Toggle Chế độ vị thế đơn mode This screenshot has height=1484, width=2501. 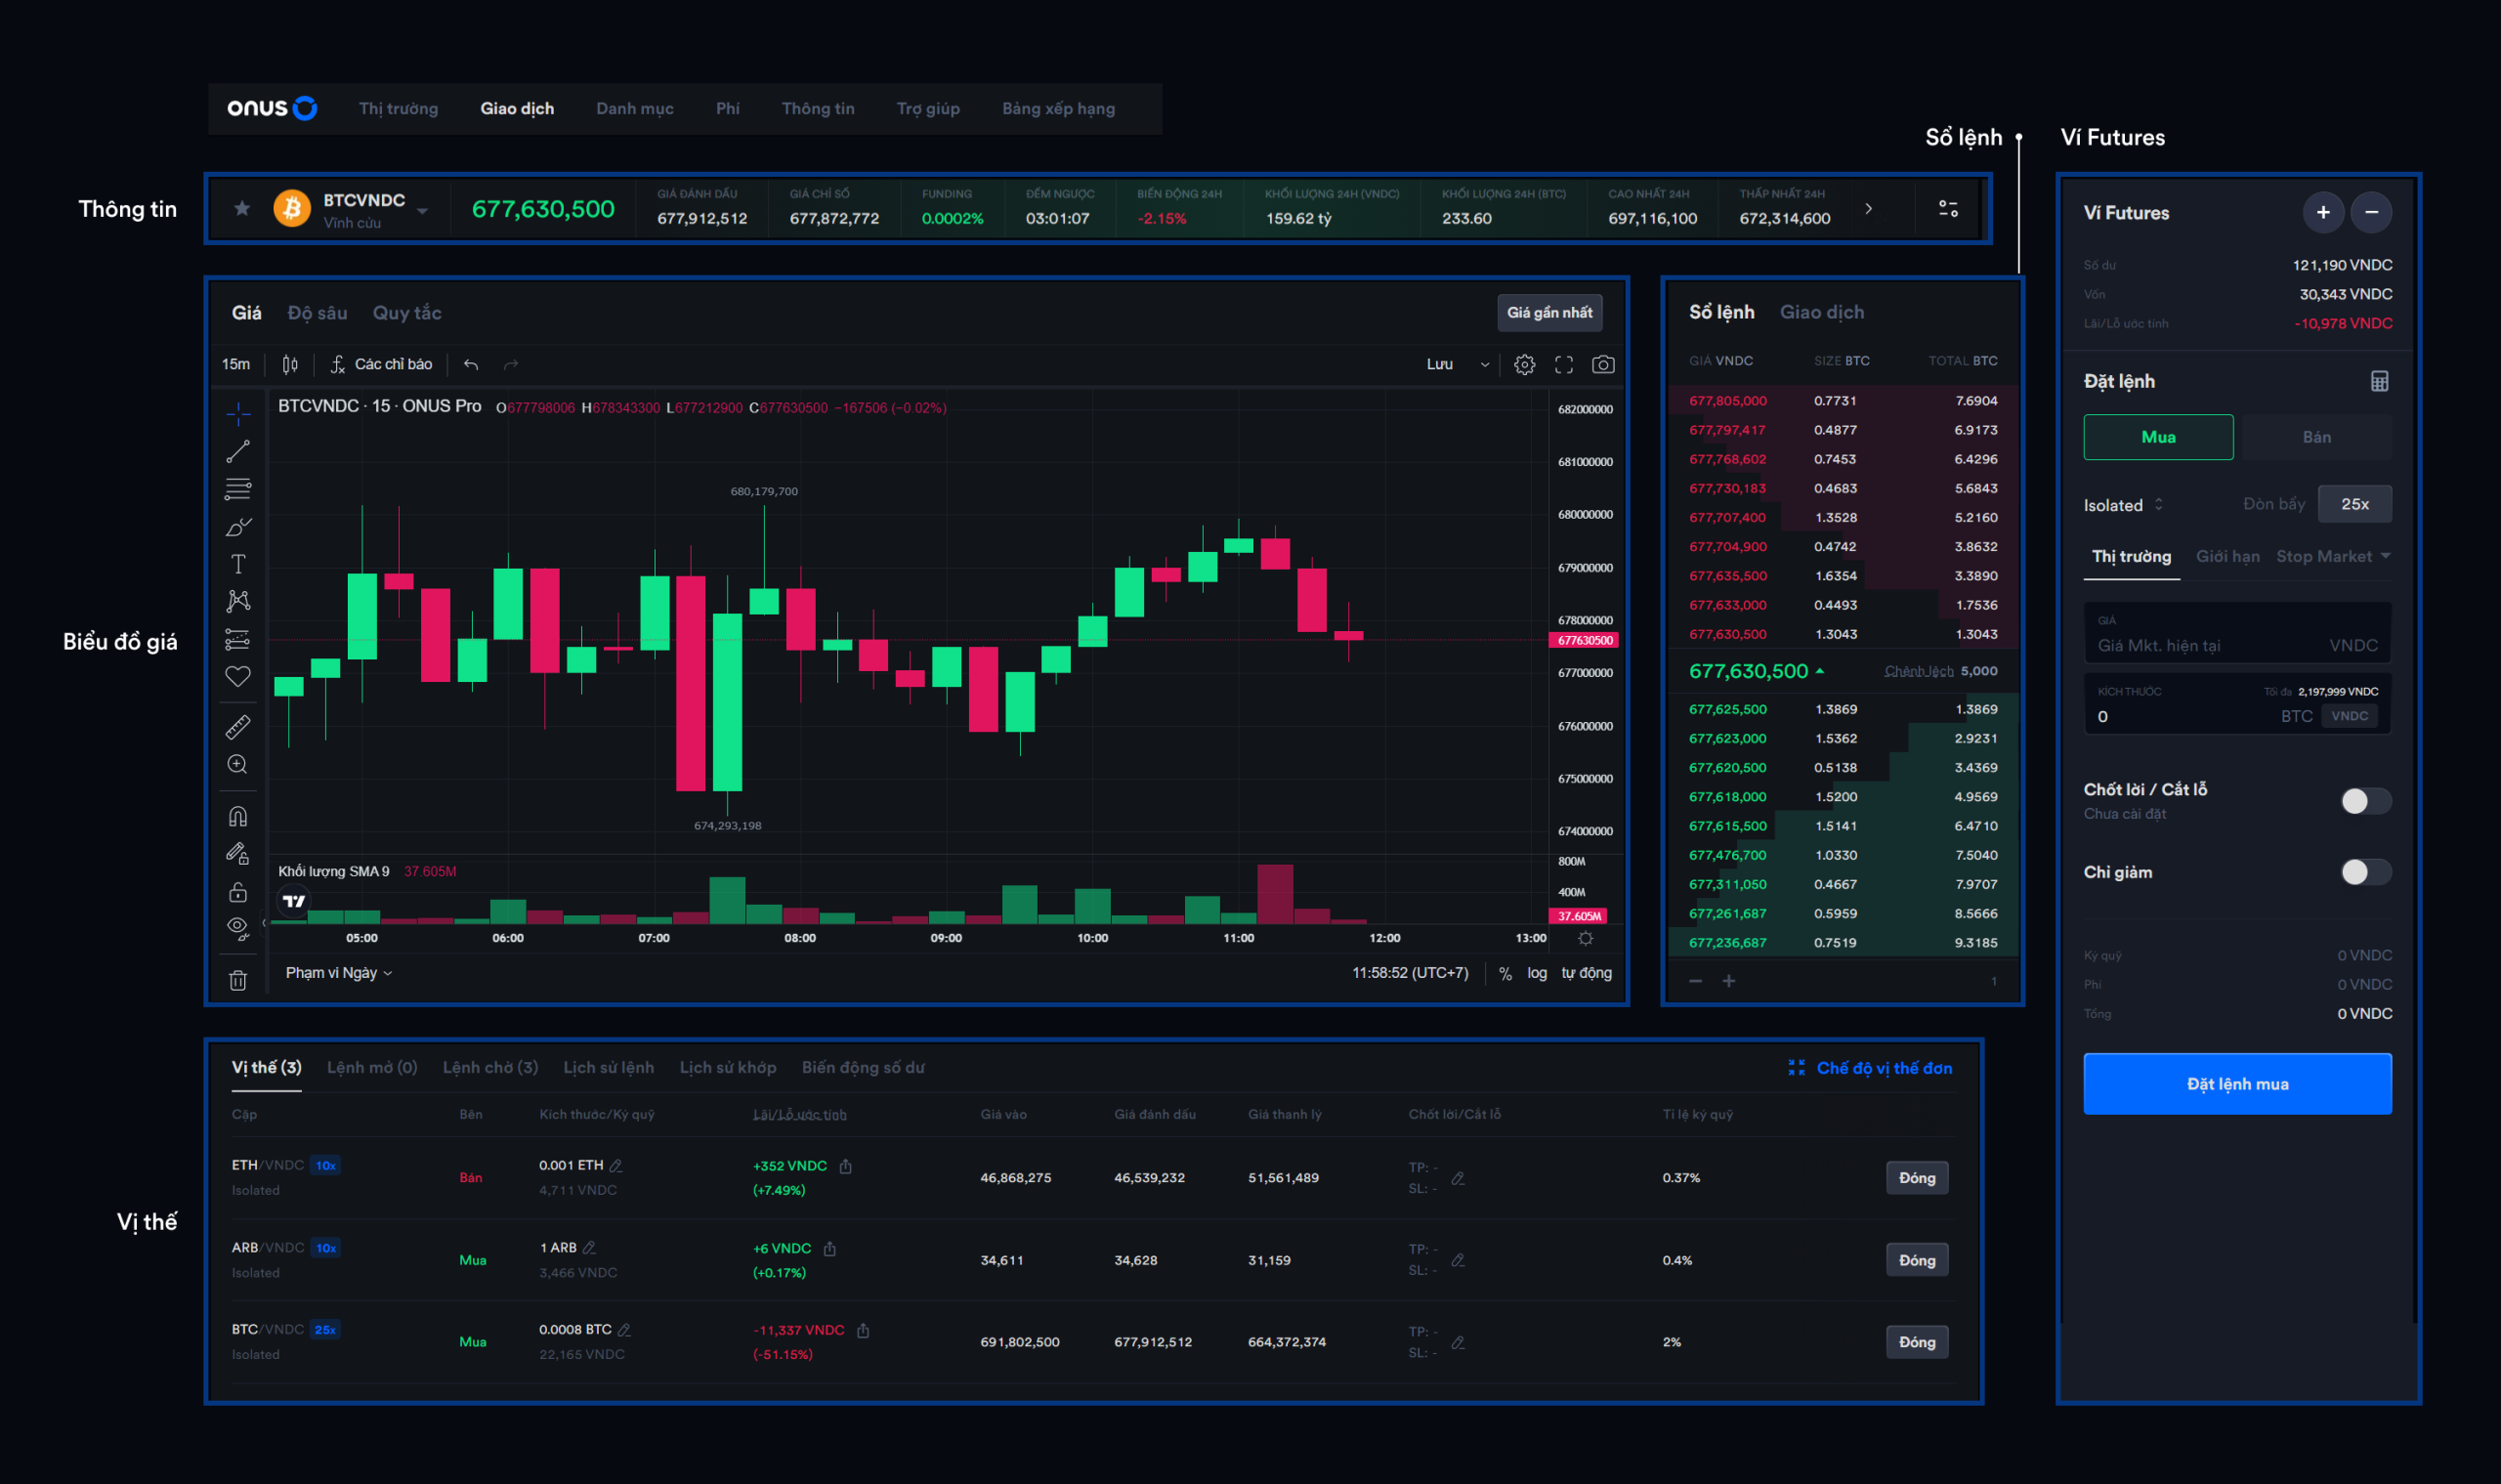click(x=1870, y=1068)
